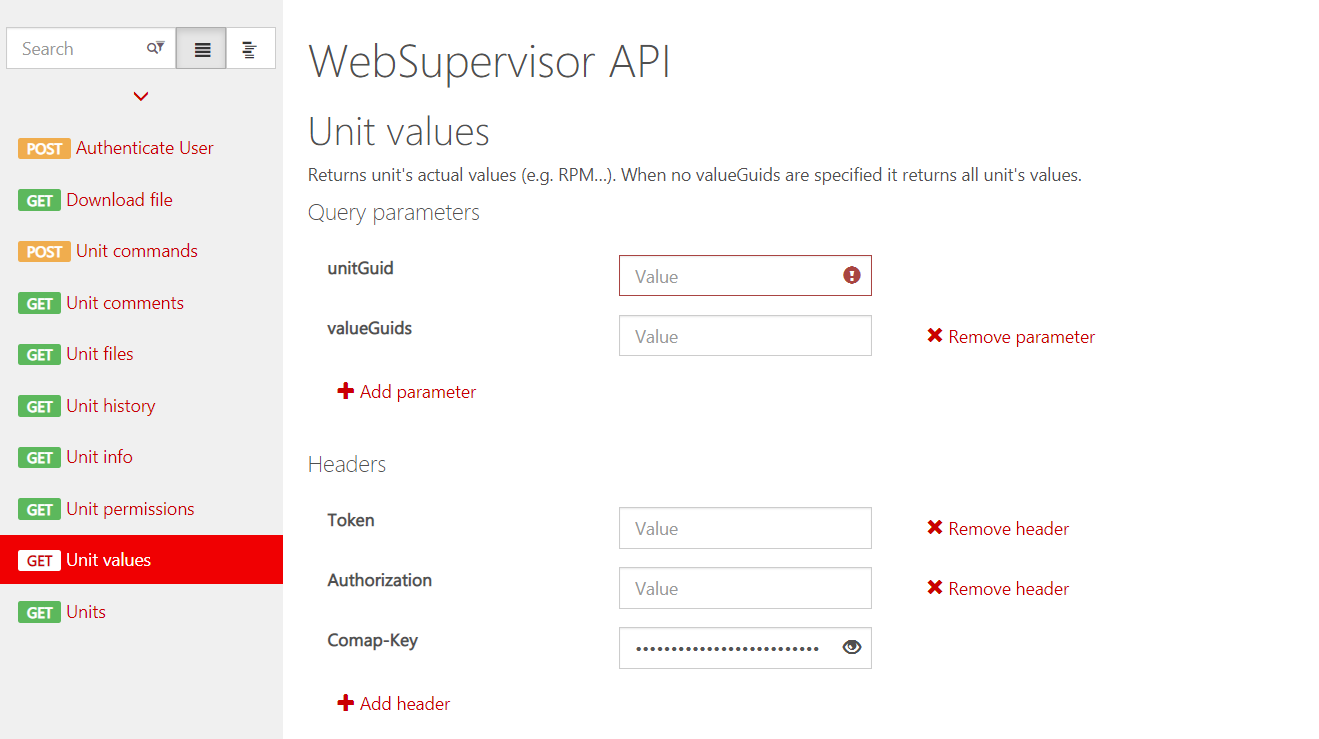
Task: Click the Authorization header label
Action: 380,580
